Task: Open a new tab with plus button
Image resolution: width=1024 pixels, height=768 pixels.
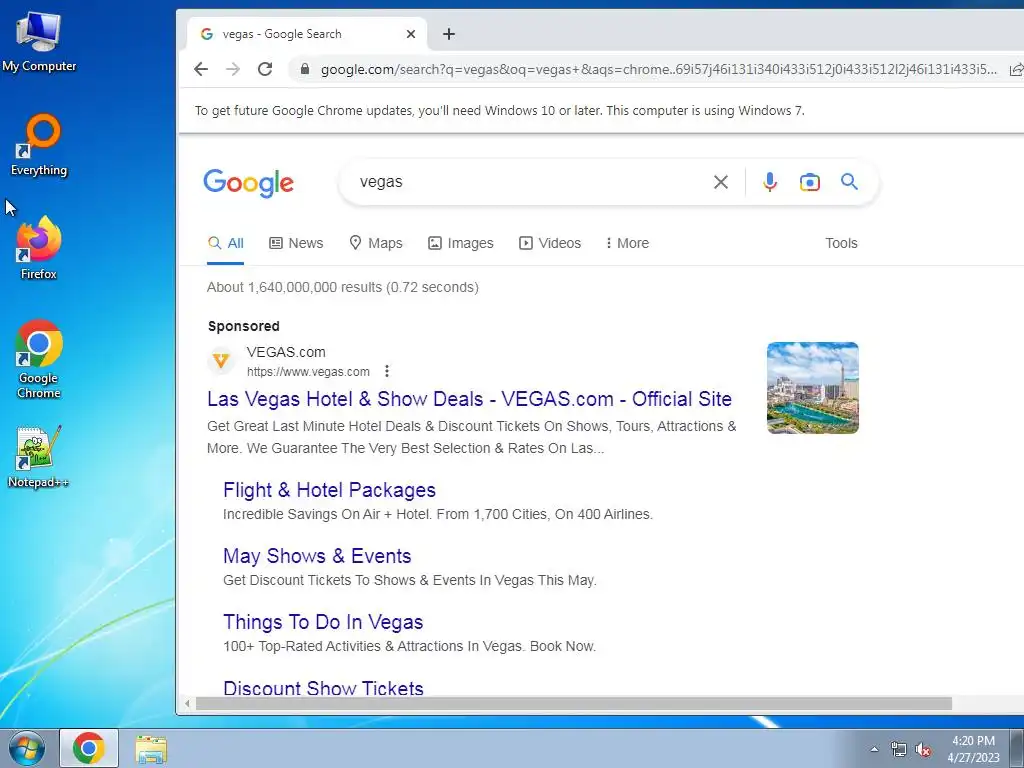Action: [449, 34]
